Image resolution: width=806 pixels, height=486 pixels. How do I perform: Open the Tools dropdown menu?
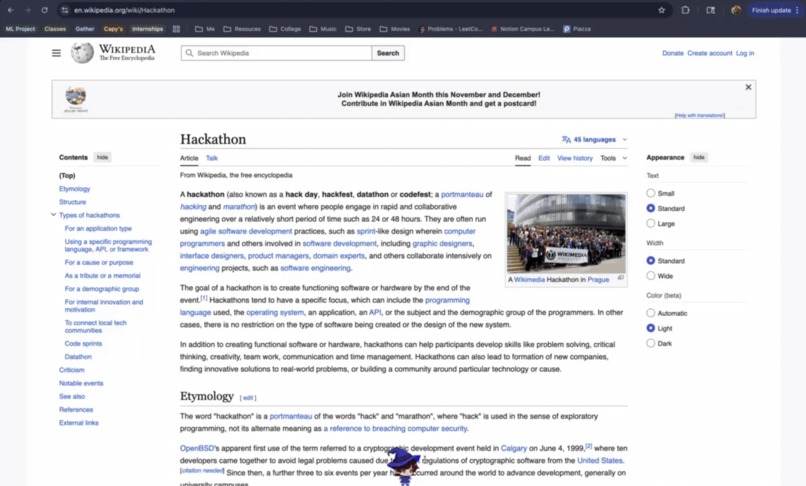coord(614,158)
